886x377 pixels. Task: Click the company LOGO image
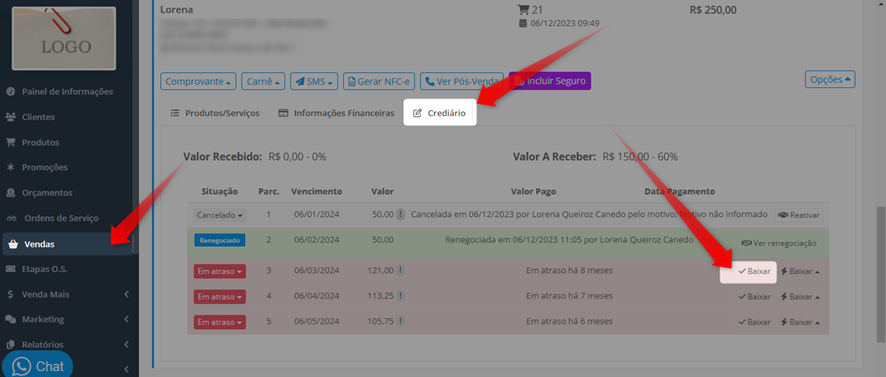[64, 38]
